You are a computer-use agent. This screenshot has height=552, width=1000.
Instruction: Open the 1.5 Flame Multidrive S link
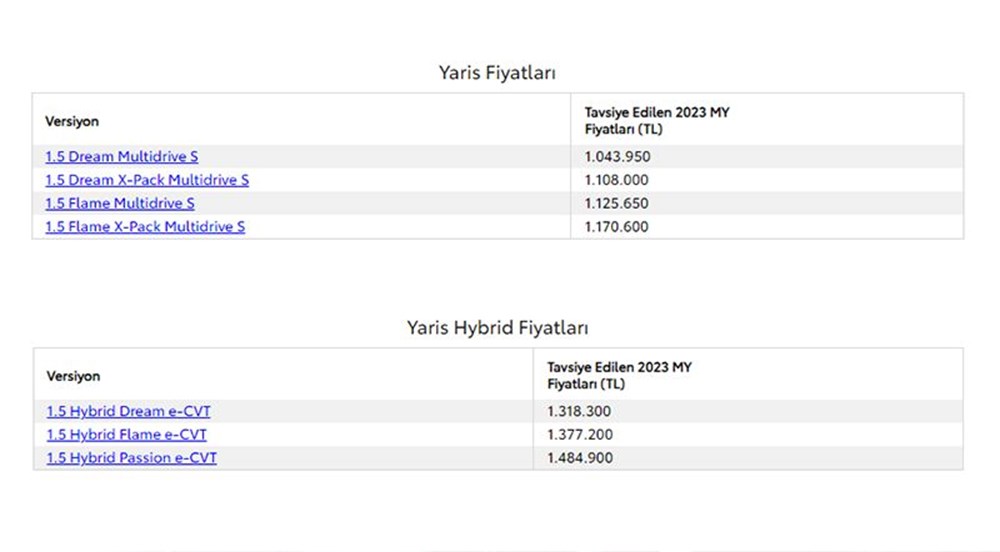pyautogui.click(x=120, y=203)
